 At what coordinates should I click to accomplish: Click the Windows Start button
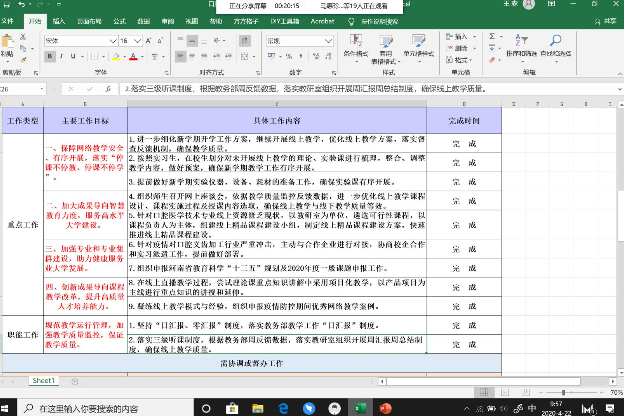[10, 408]
